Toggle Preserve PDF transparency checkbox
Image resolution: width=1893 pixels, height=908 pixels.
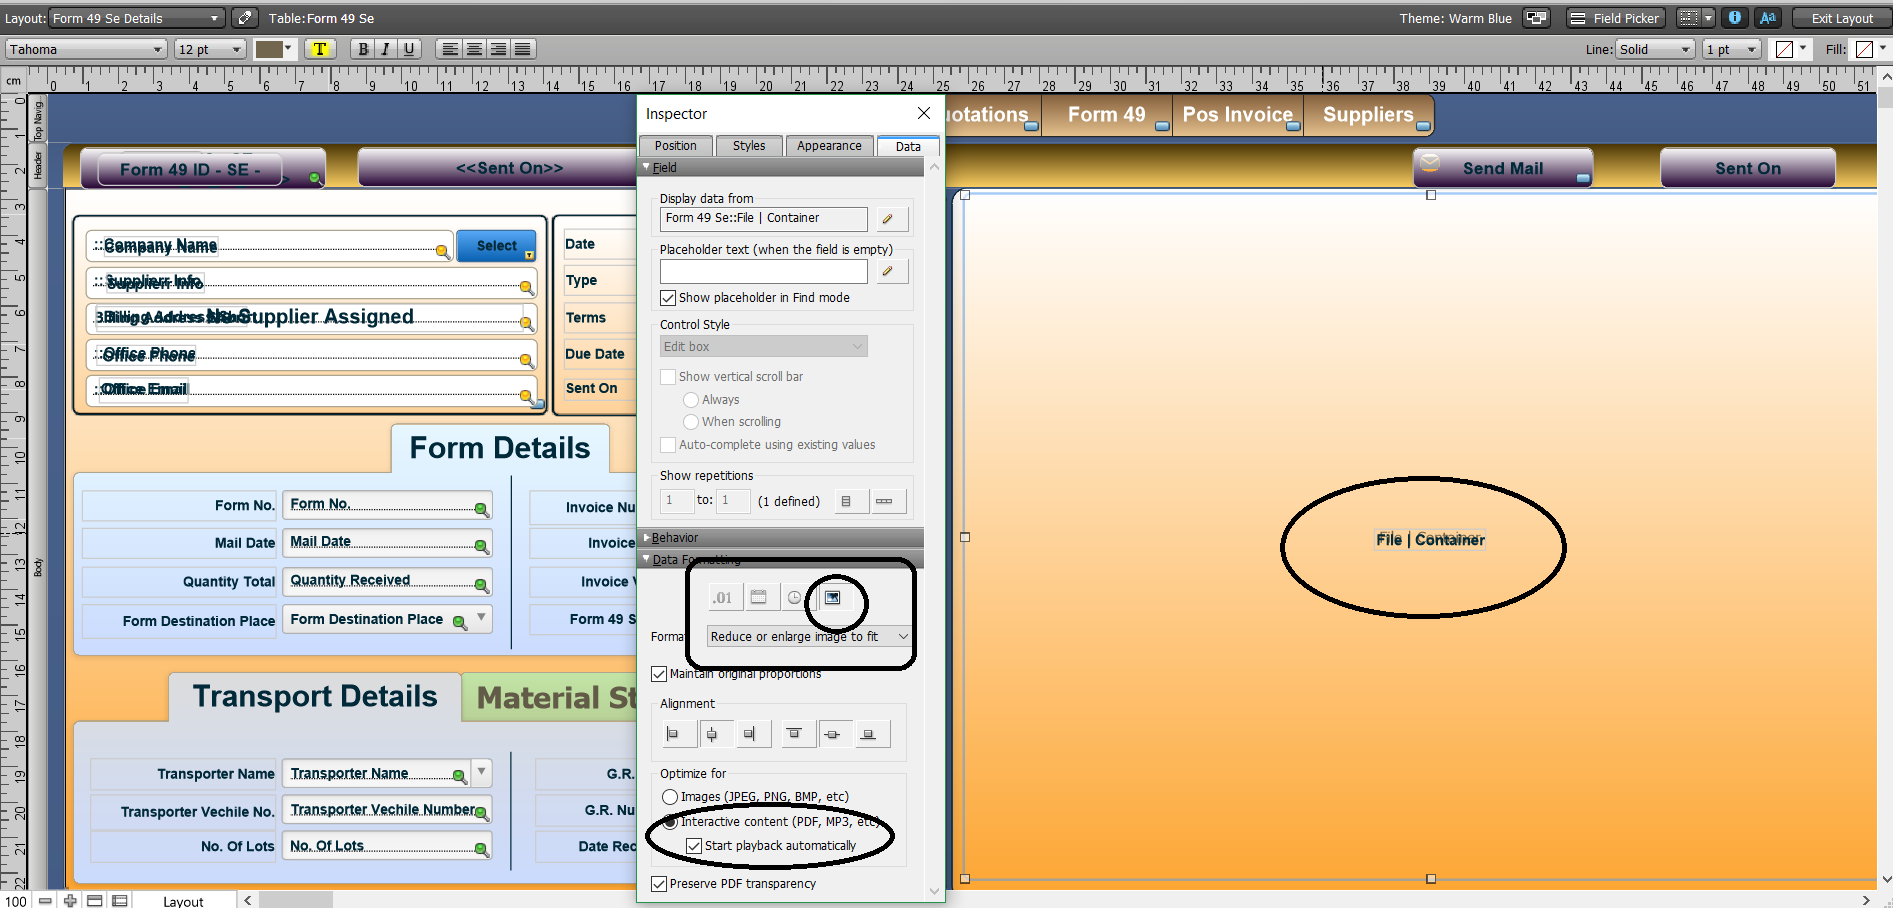click(659, 884)
